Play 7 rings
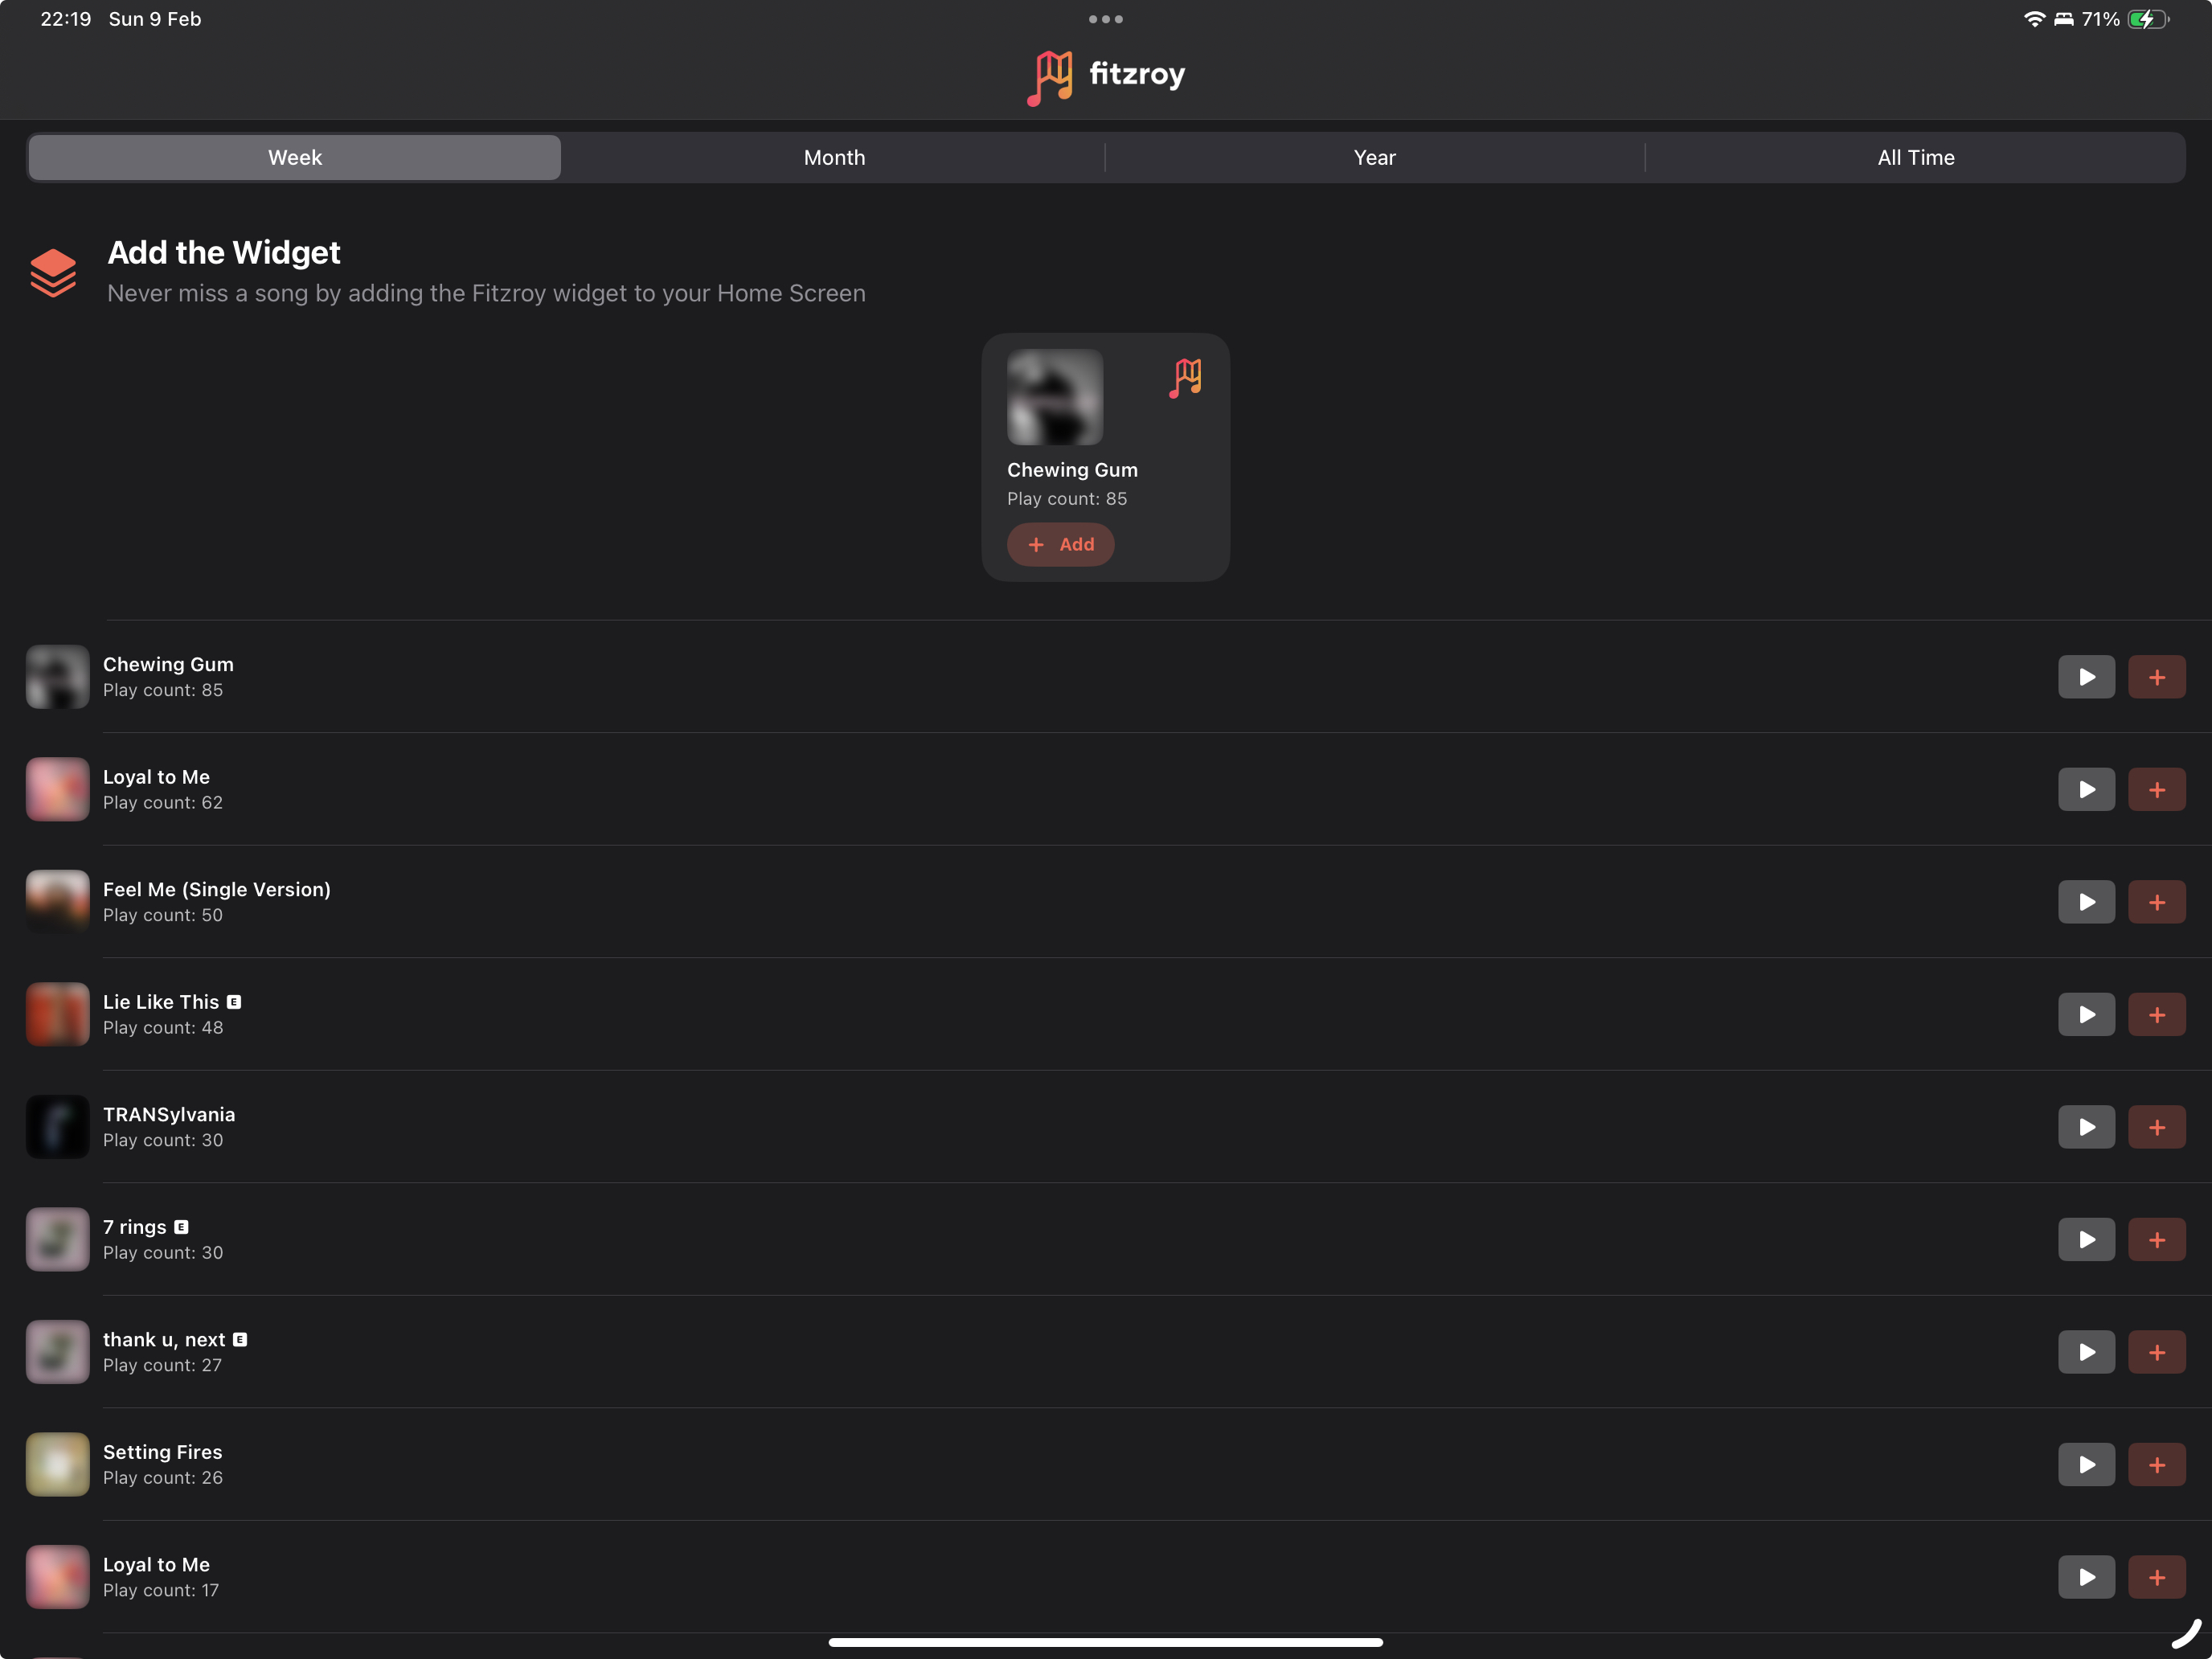Screen dimensions: 2212x1659 click(x=2086, y=1240)
